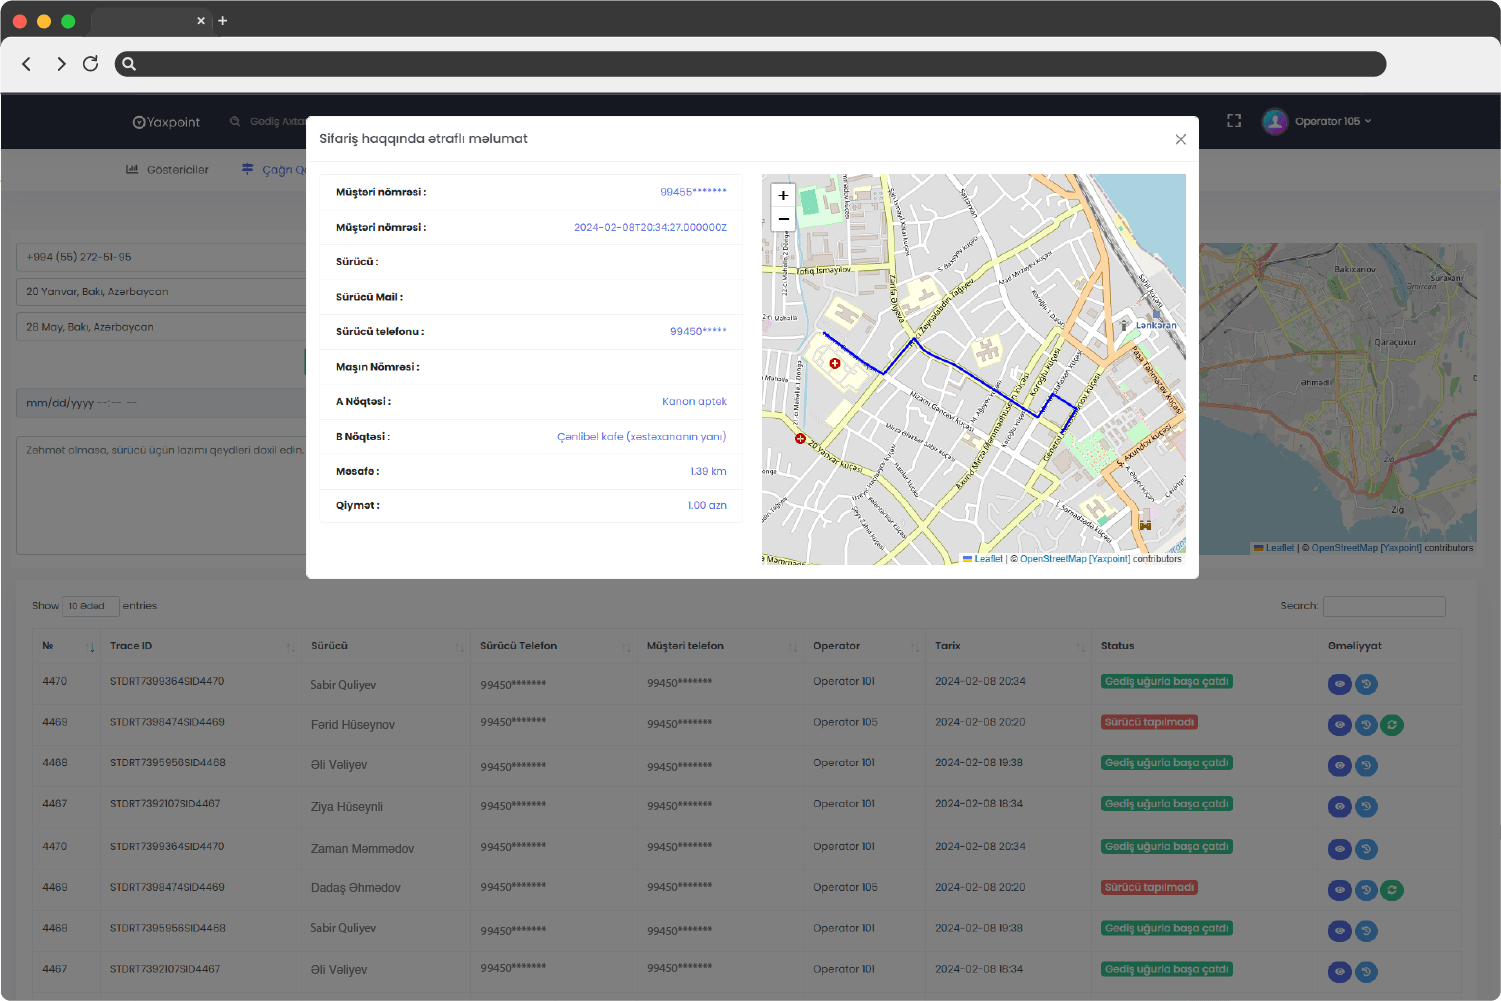Open the Göstəricilər menu item
The height and width of the screenshot is (1001, 1501).
[178, 169]
